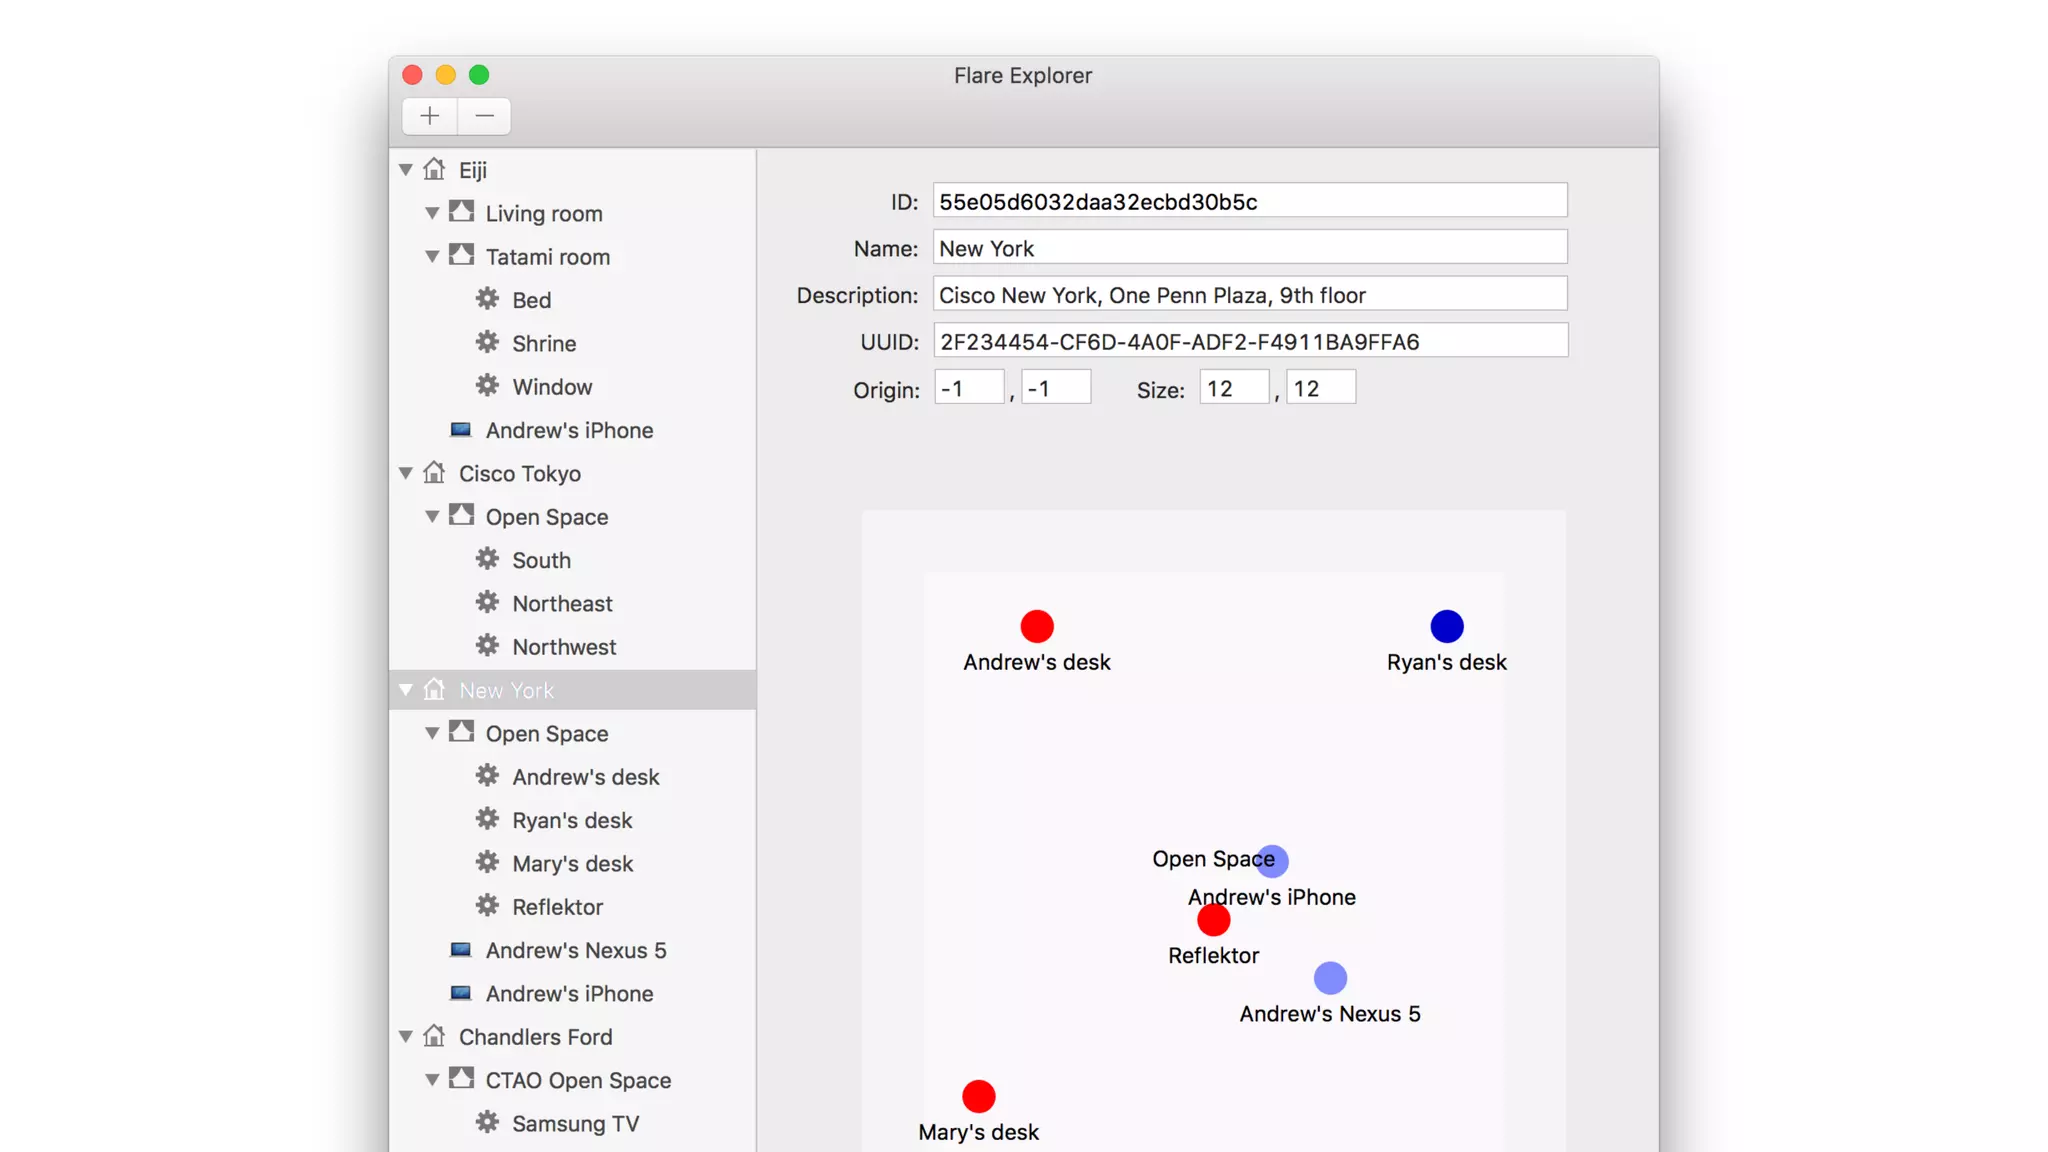Select Samsung TV tree item
The height and width of the screenshot is (1152, 2048).
point(575,1123)
